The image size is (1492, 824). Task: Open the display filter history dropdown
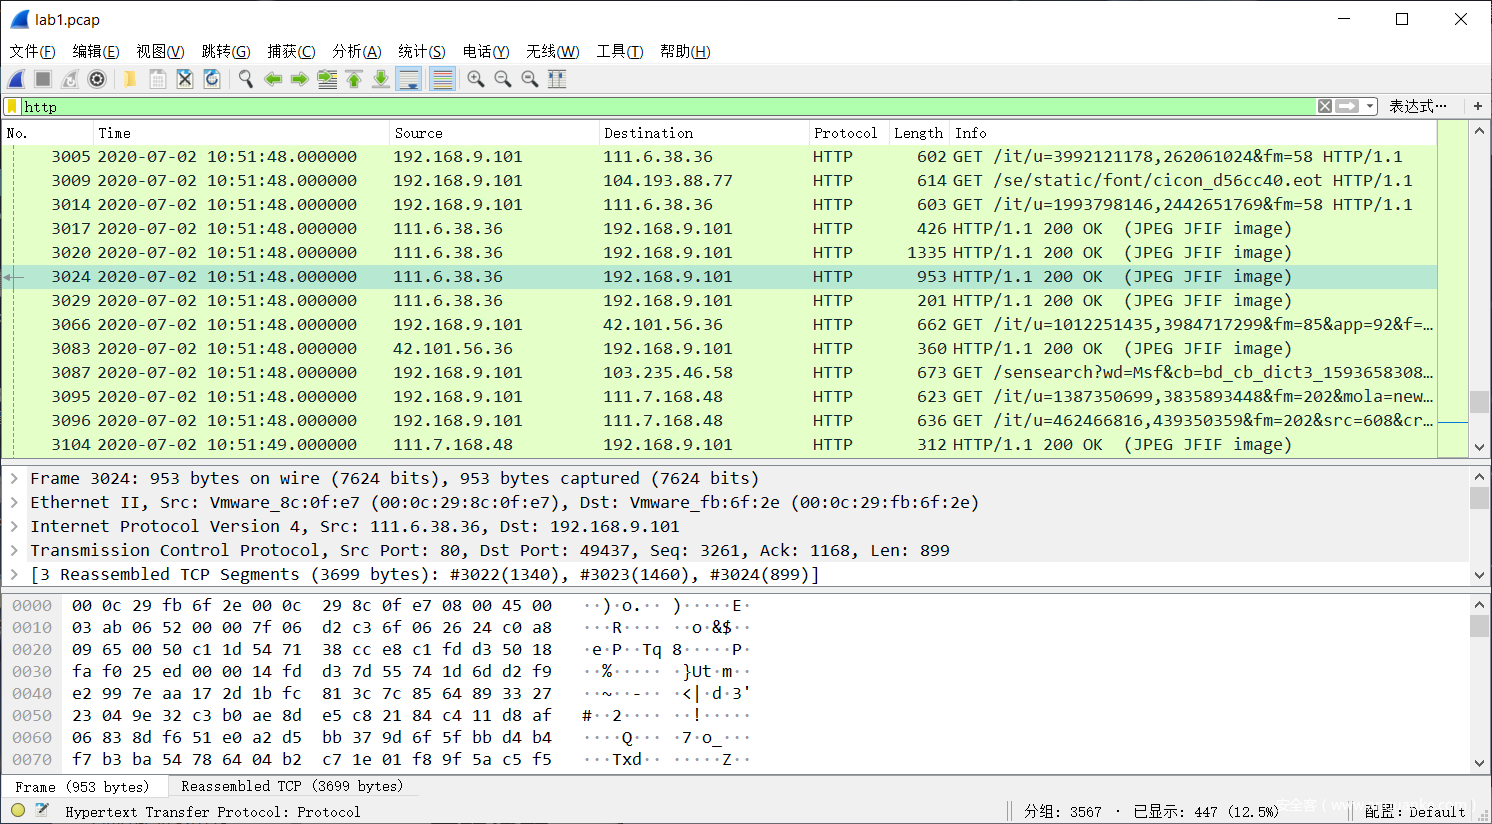tap(1370, 106)
